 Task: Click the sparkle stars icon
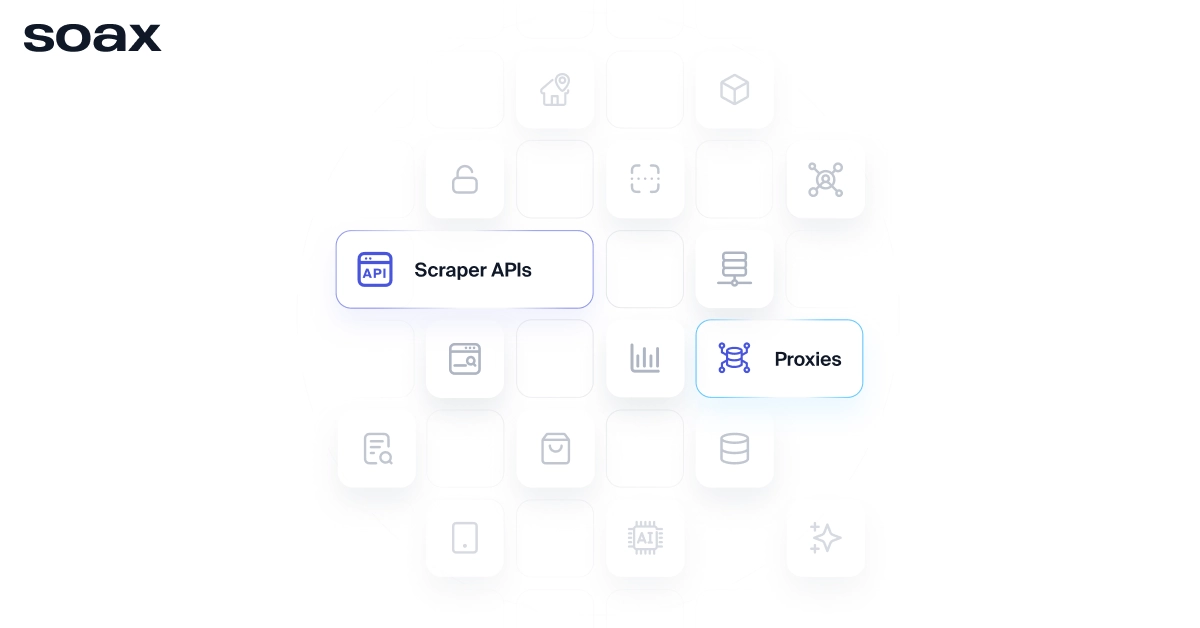tap(825, 538)
